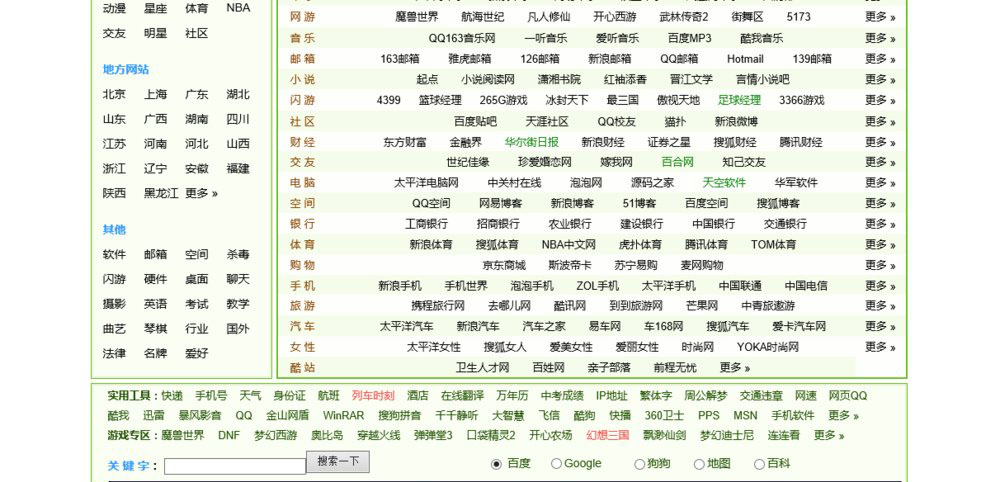Screen dimensions: 1000x482
Task: Open 中关村在线 link
Action: 515,183
